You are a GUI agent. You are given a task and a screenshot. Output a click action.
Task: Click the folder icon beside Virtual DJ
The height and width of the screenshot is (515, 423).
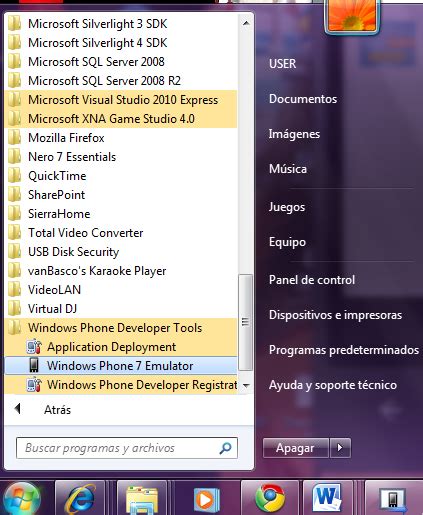pyautogui.click(x=14, y=309)
